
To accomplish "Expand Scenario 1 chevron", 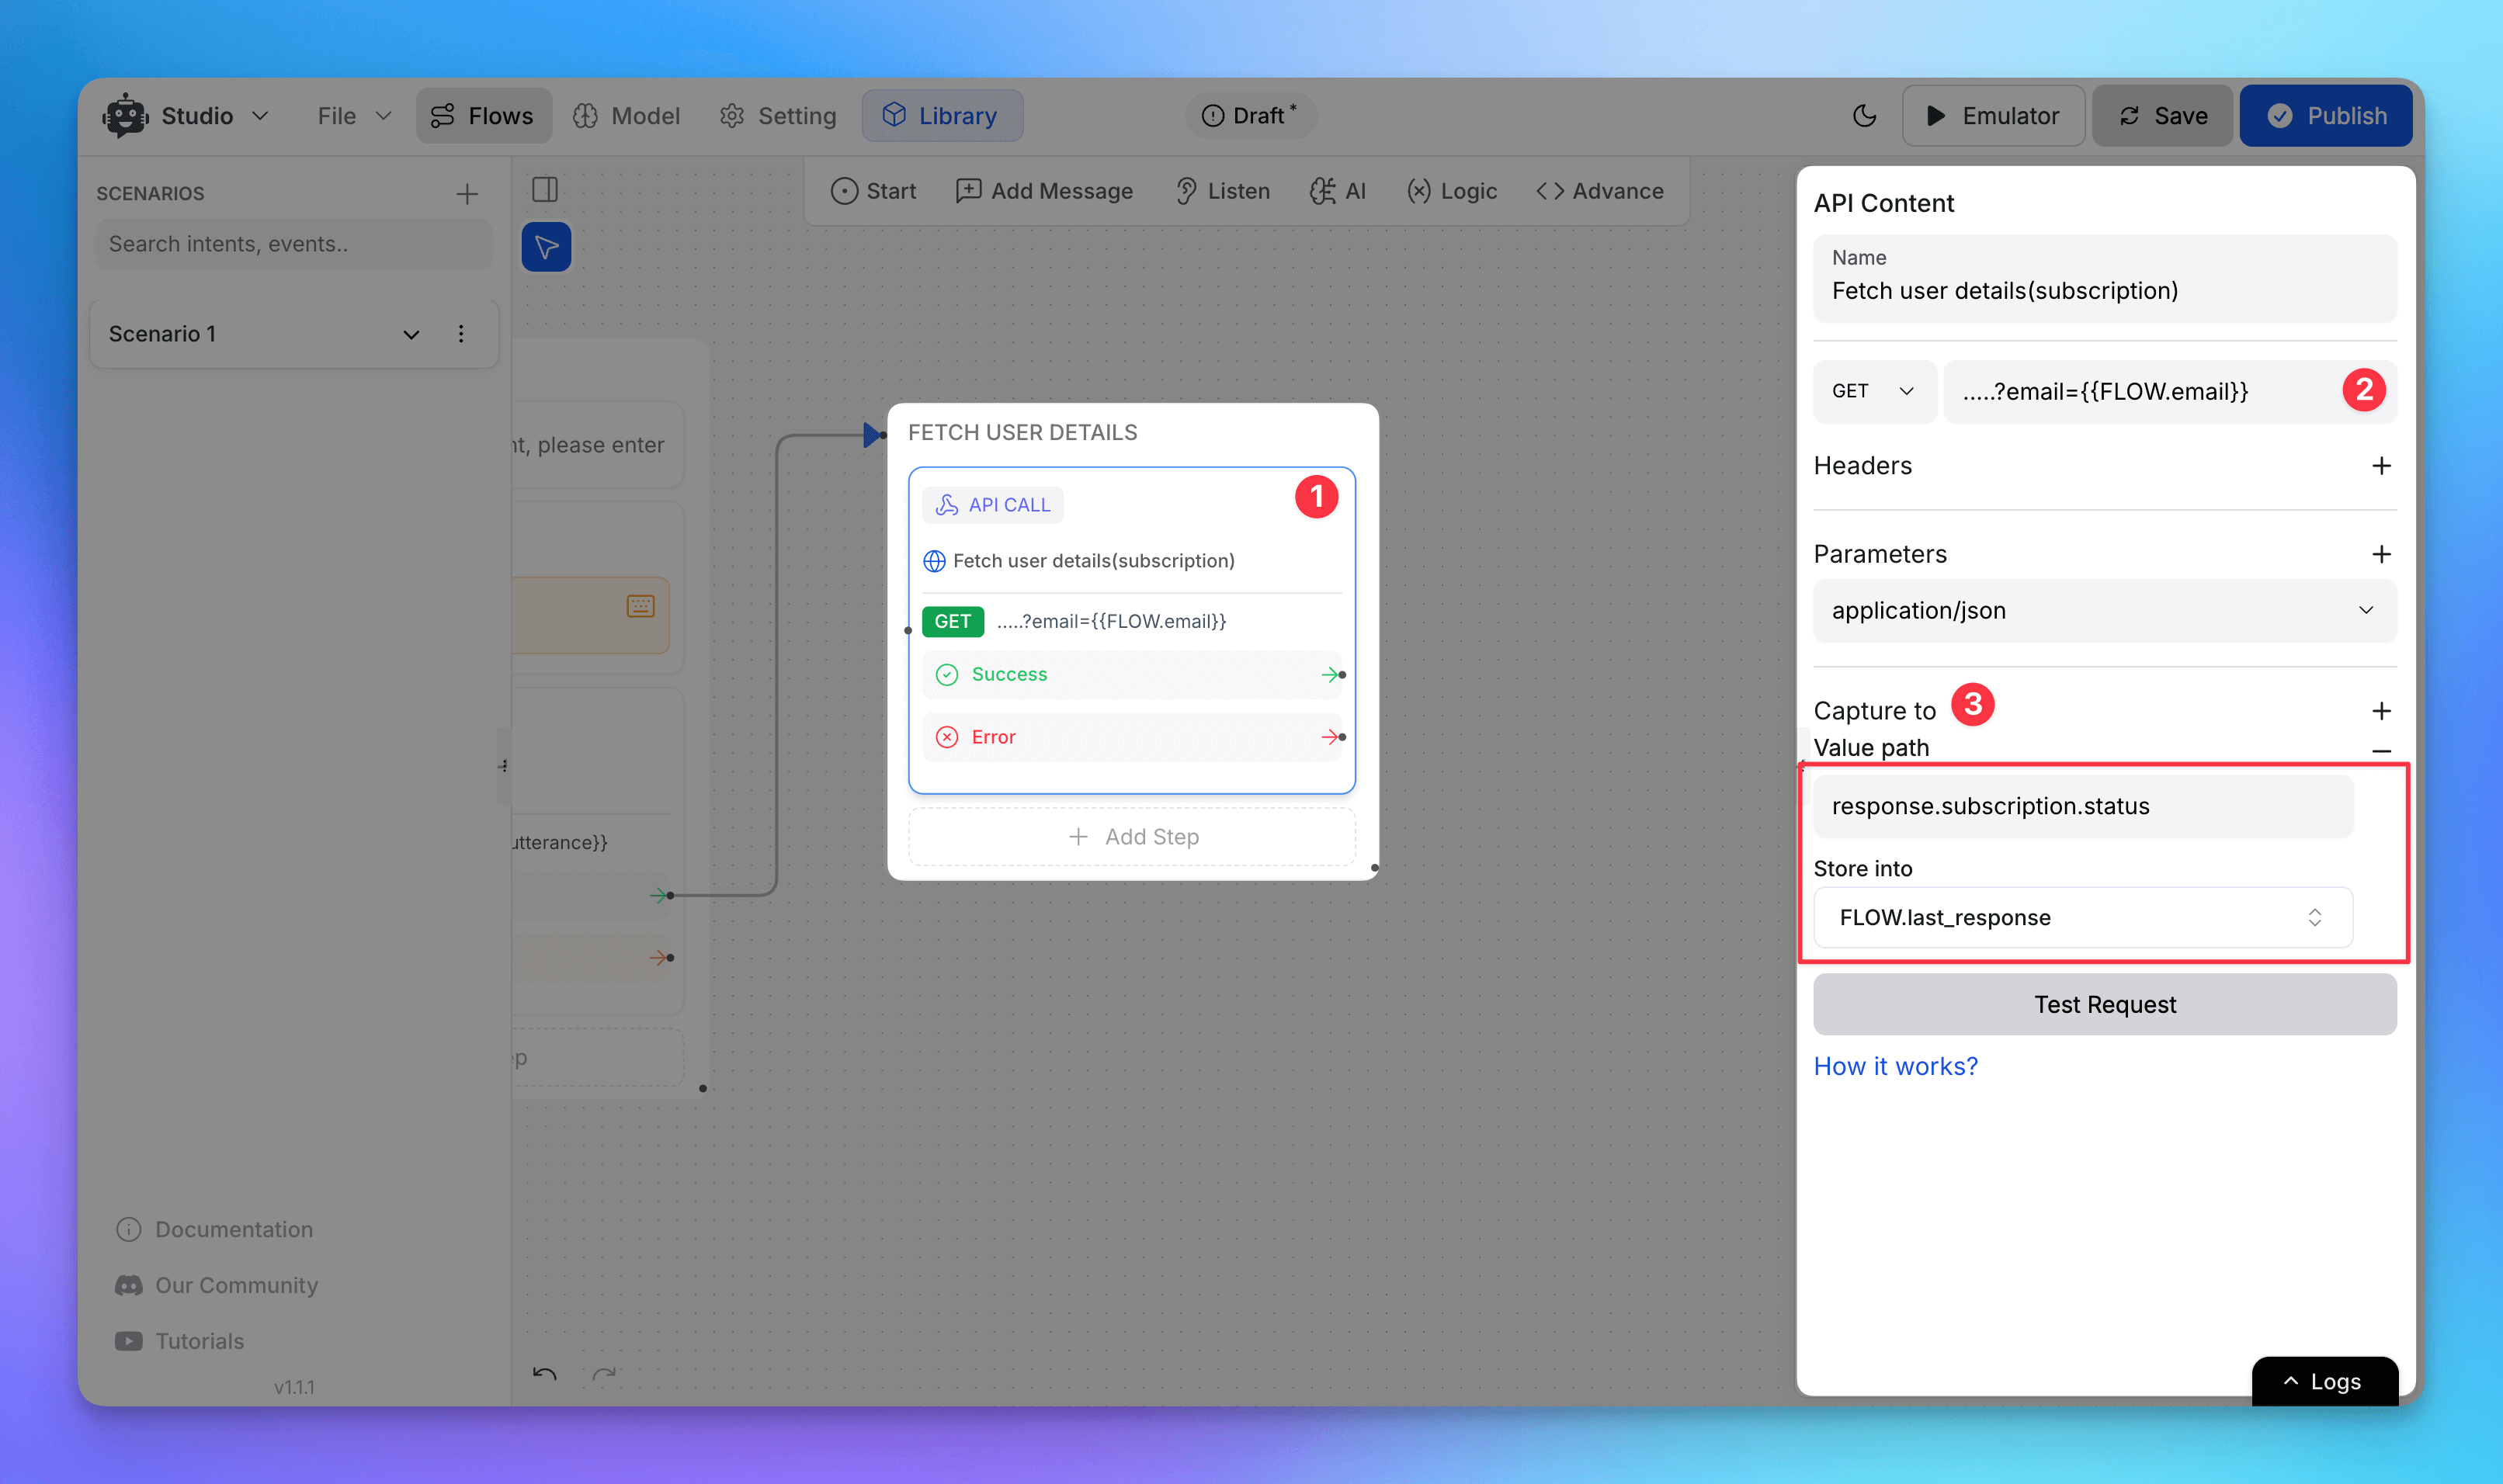I will pyautogui.click(x=411, y=334).
